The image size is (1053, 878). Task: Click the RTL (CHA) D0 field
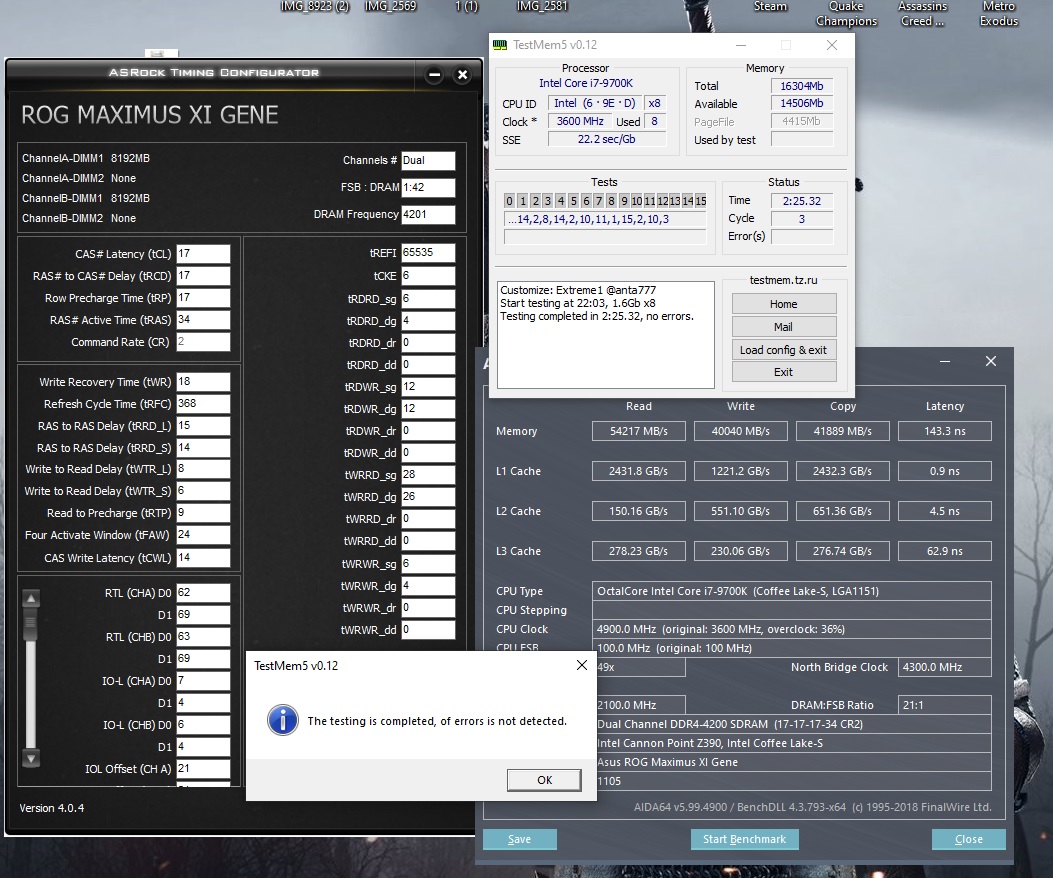coord(203,592)
